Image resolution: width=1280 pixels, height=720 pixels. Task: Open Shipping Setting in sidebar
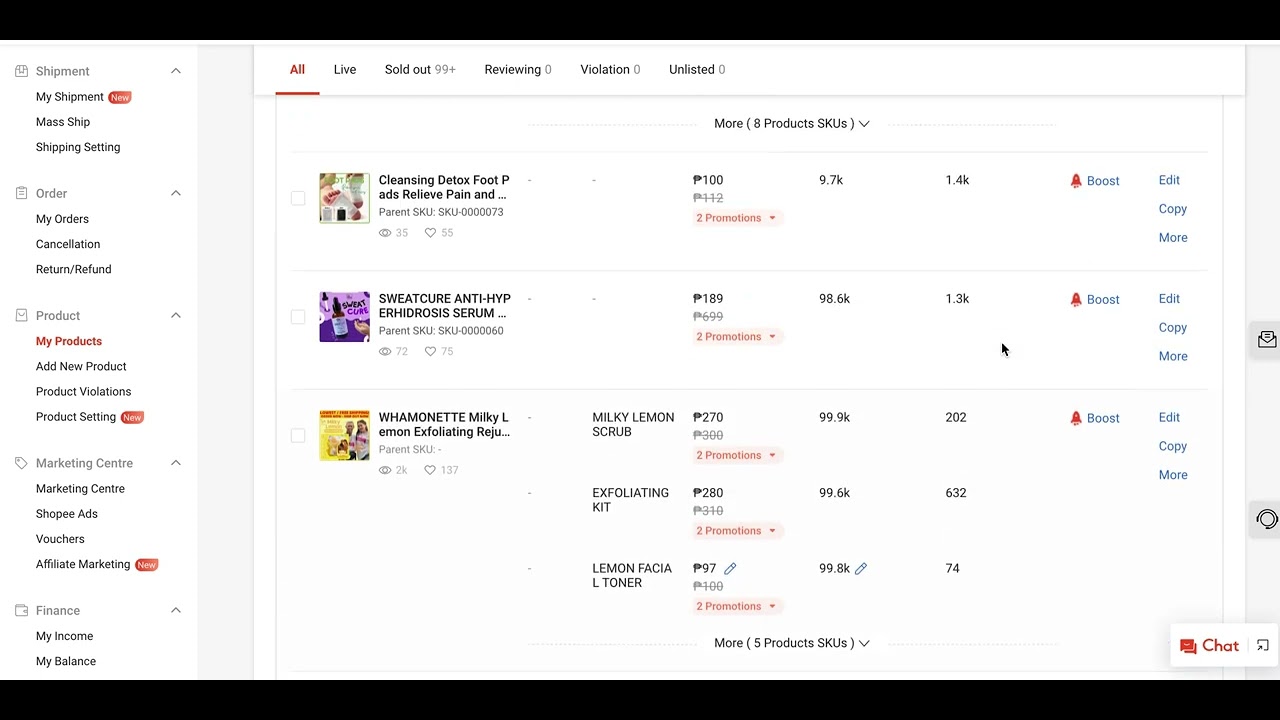point(78,147)
